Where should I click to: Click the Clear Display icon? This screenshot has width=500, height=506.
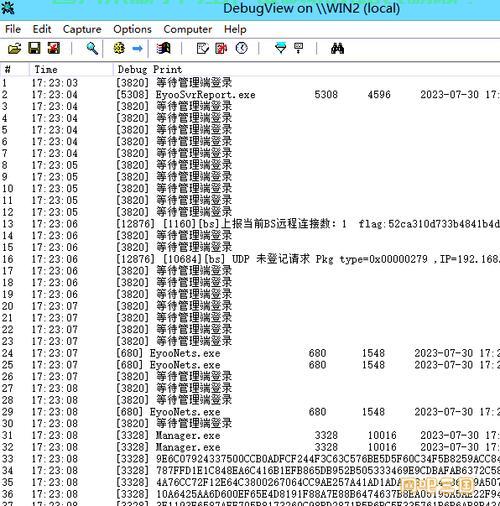pos(202,49)
